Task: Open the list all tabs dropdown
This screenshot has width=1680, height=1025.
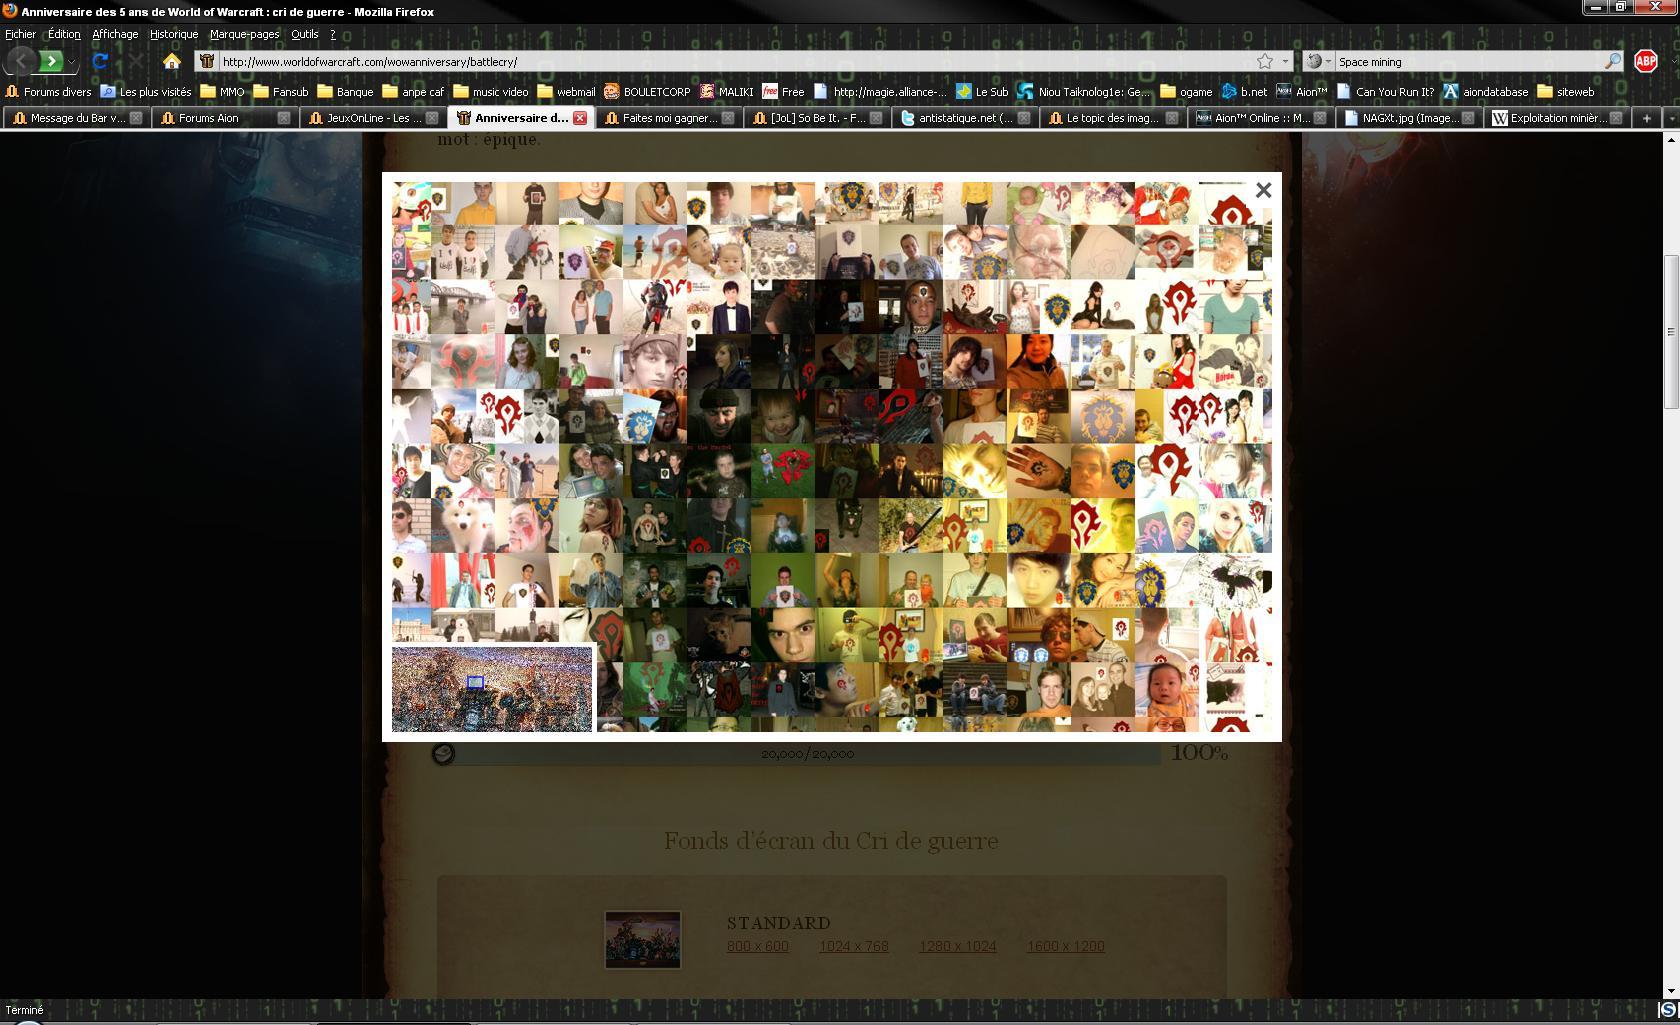Action: point(1670,118)
